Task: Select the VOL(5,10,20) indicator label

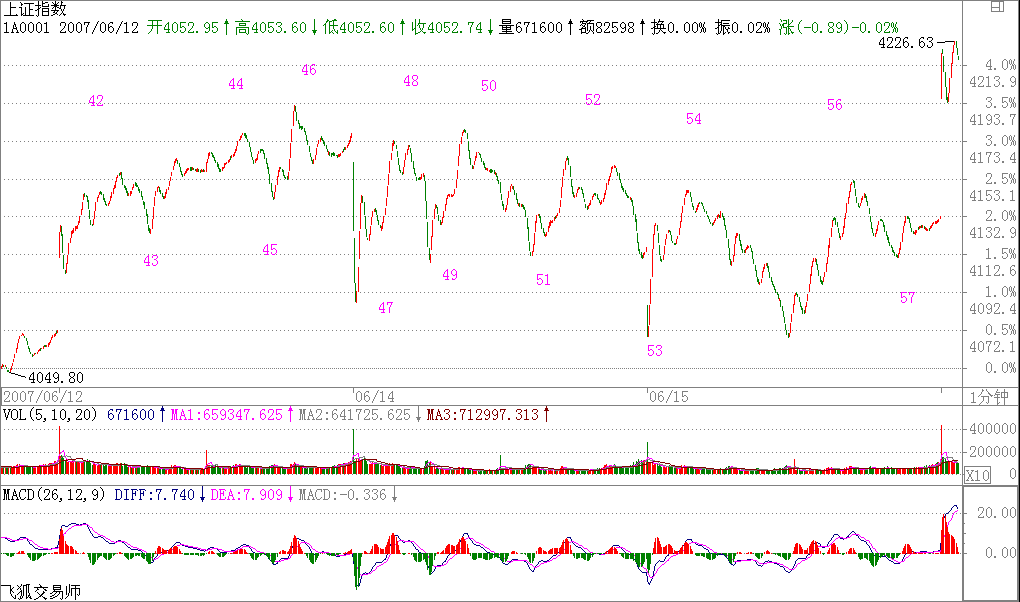Action: tap(50, 414)
